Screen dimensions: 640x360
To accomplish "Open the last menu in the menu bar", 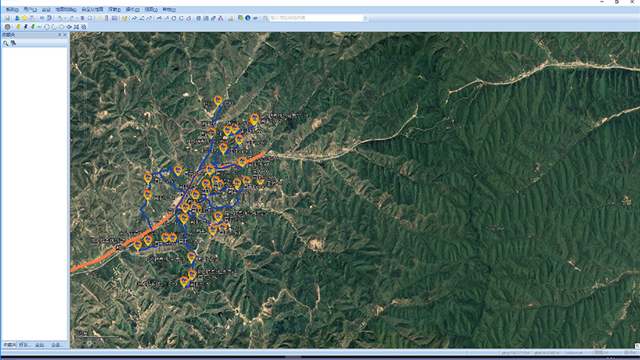I will (169, 9).
